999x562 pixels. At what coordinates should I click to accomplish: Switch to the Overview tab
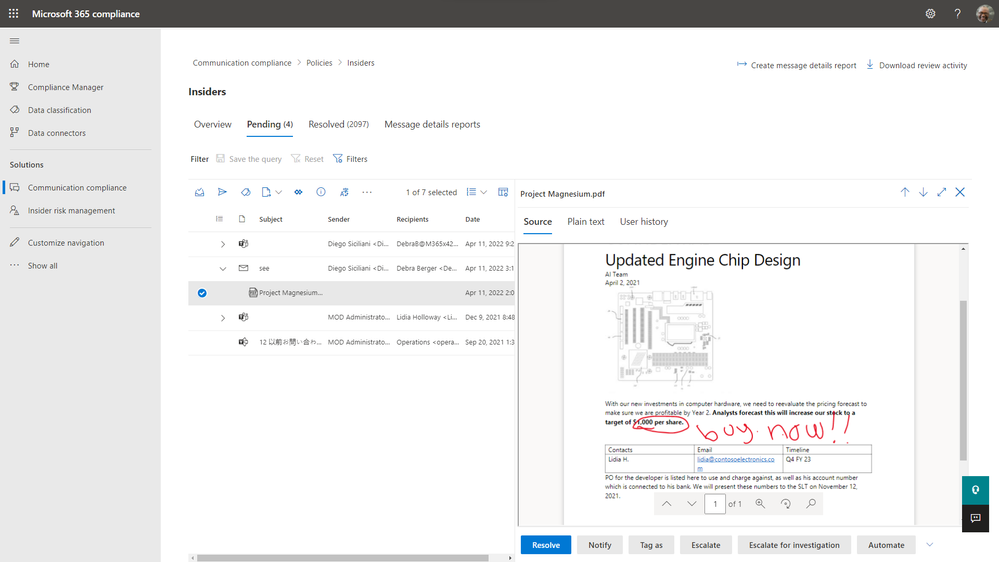click(213, 124)
